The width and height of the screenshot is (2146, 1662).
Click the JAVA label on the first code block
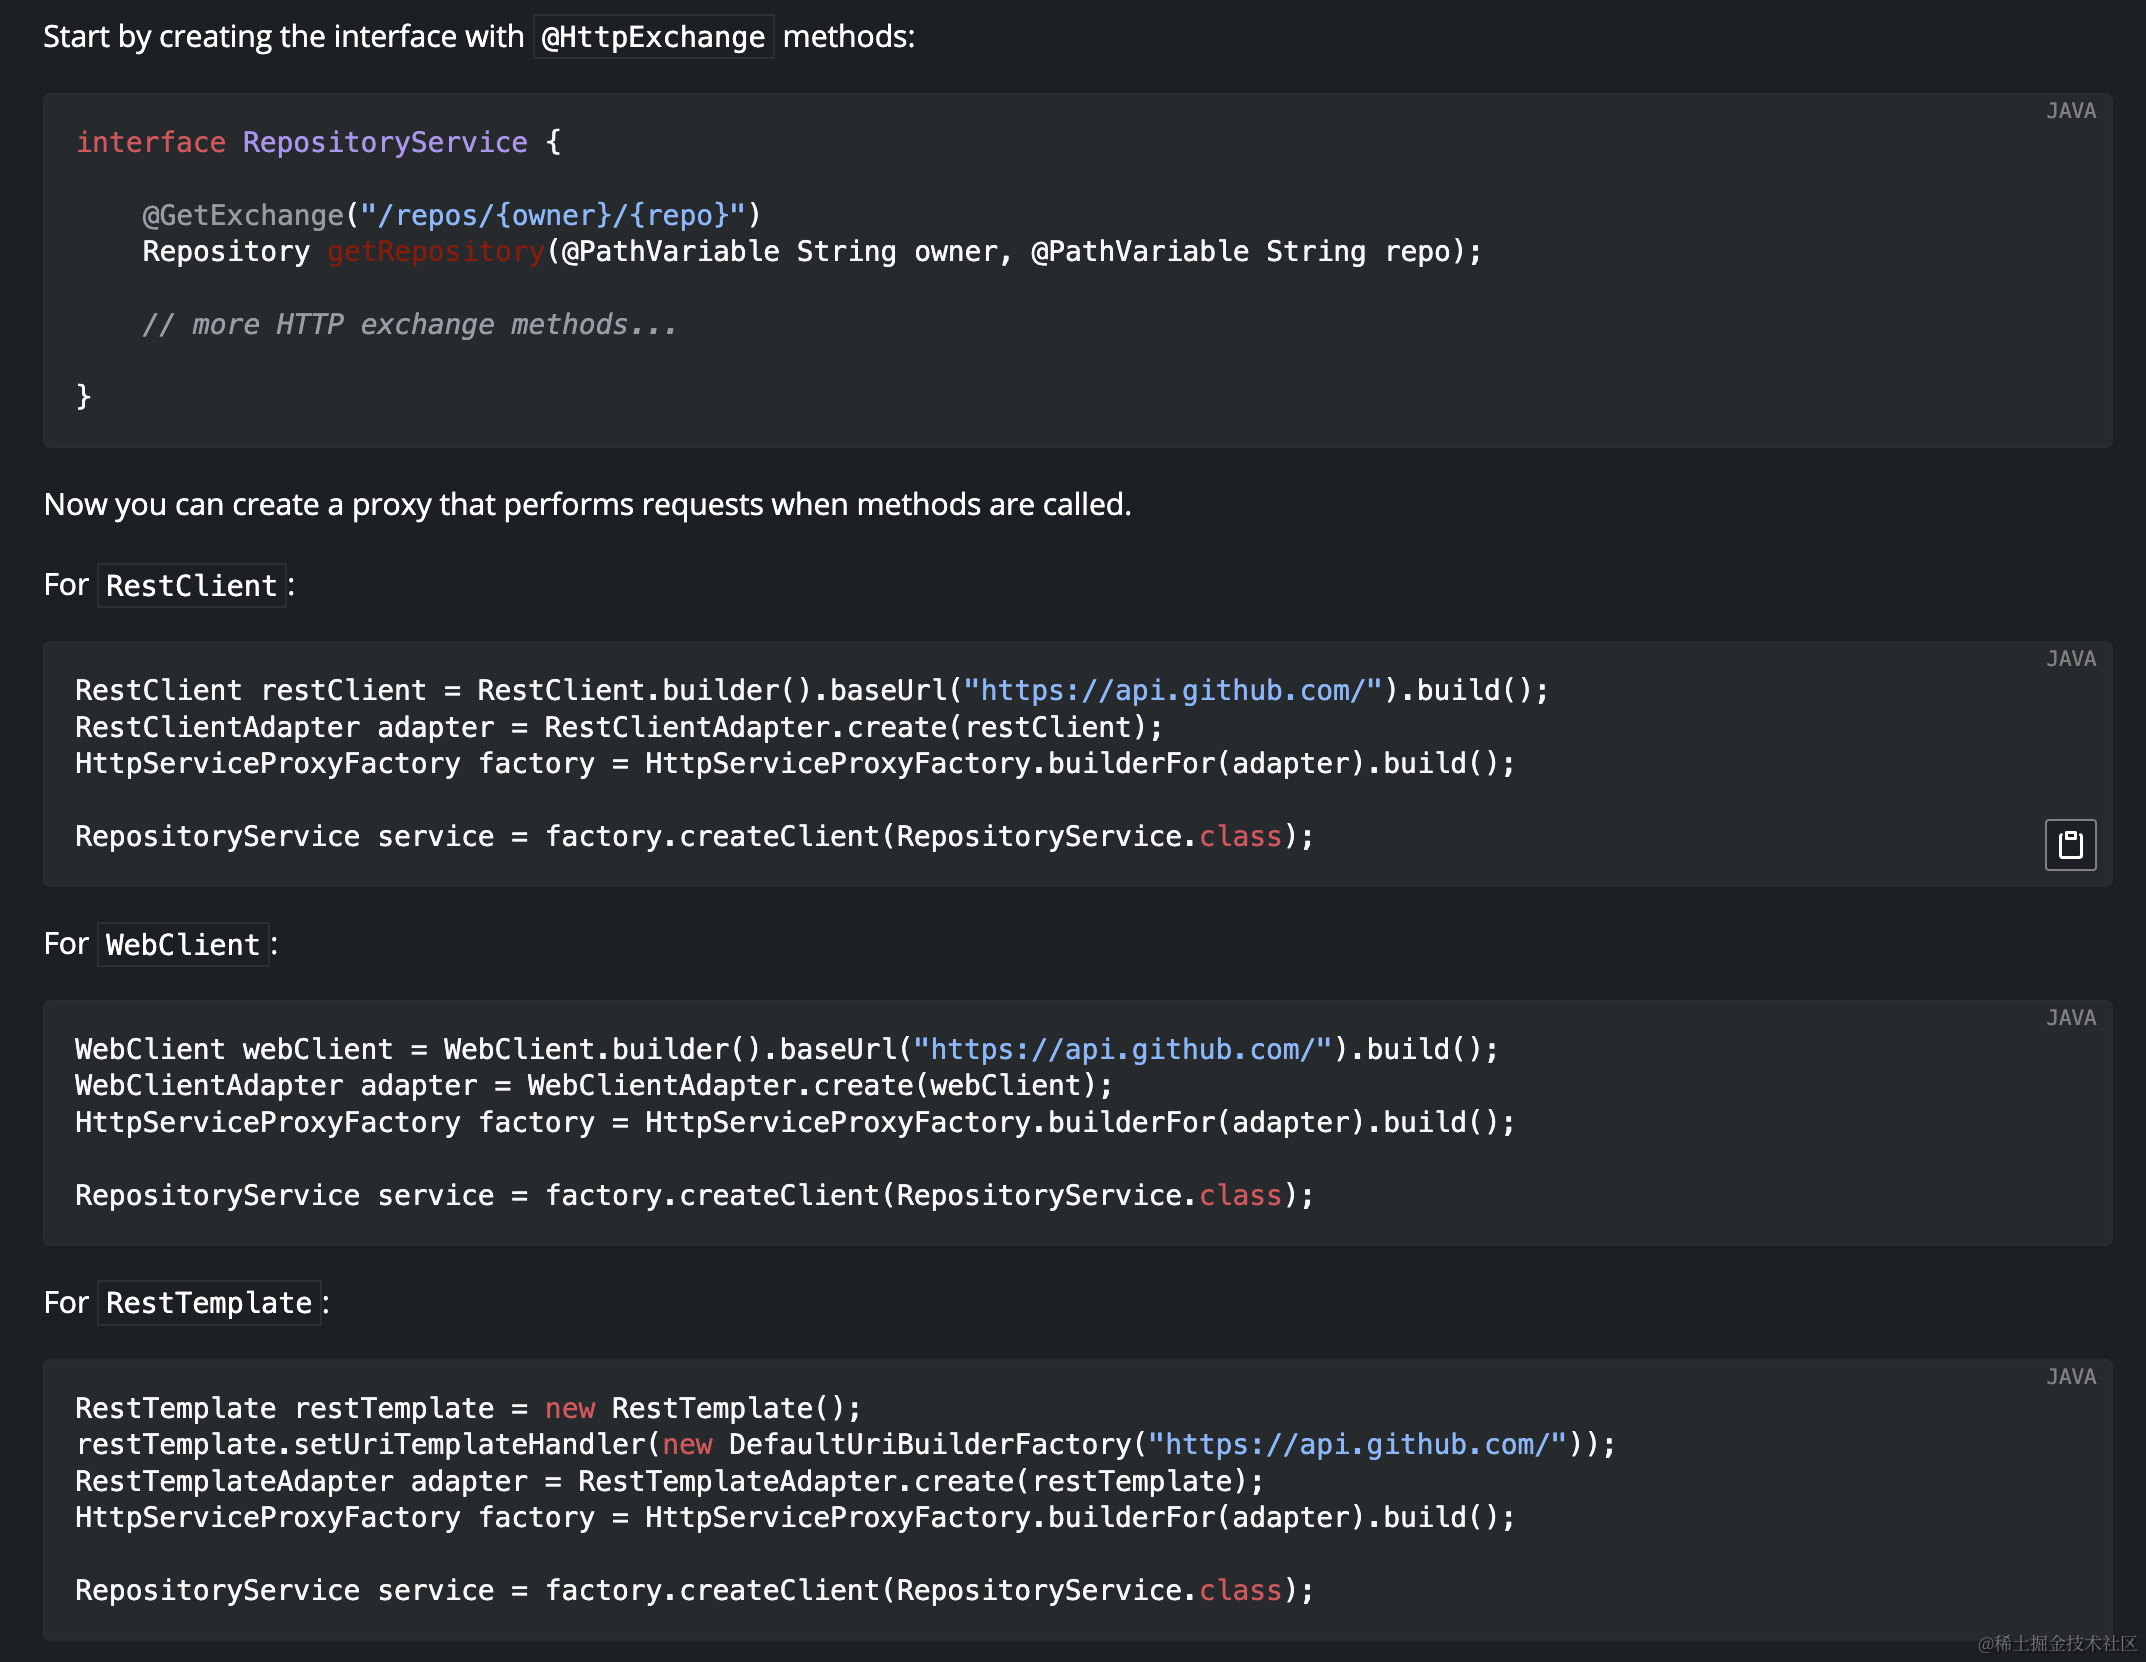coord(2072,111)
